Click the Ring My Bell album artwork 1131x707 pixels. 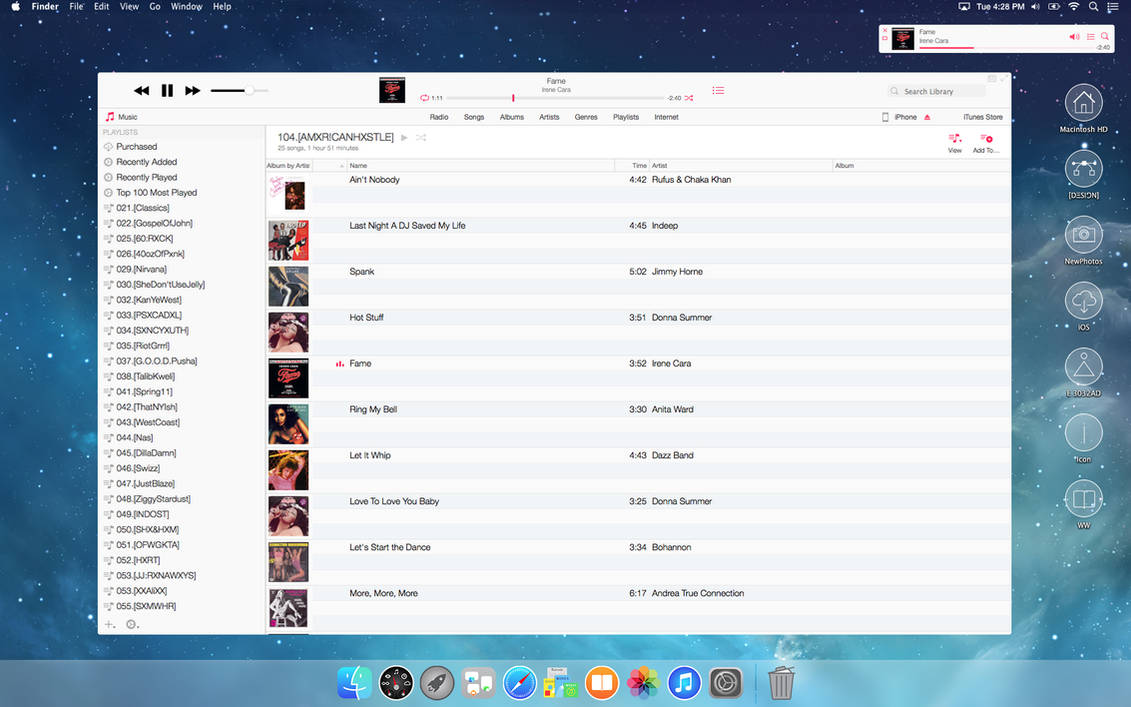[x=289, y=424]
